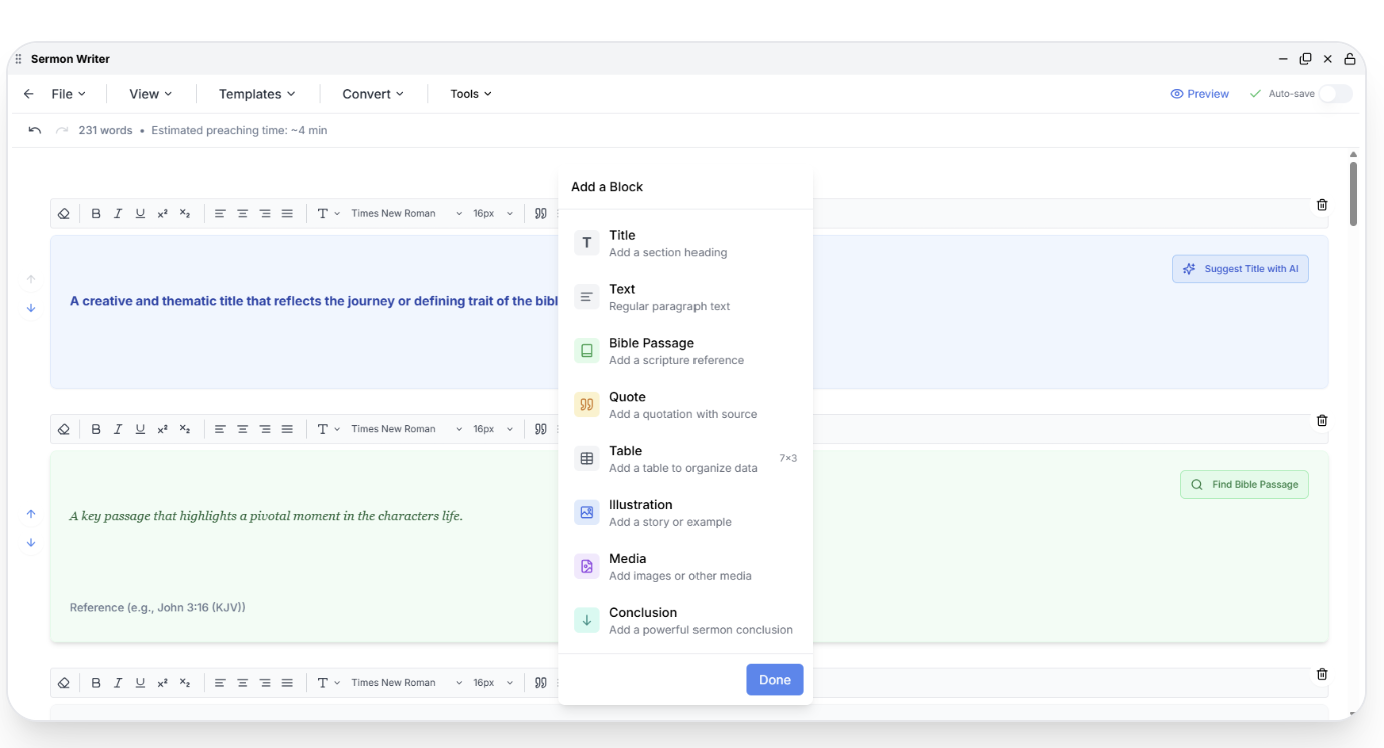This screenshot has width=1384, height=748.
Task: Click the move block down arrow
Action: pyautogui.click(x=30, y=310)
